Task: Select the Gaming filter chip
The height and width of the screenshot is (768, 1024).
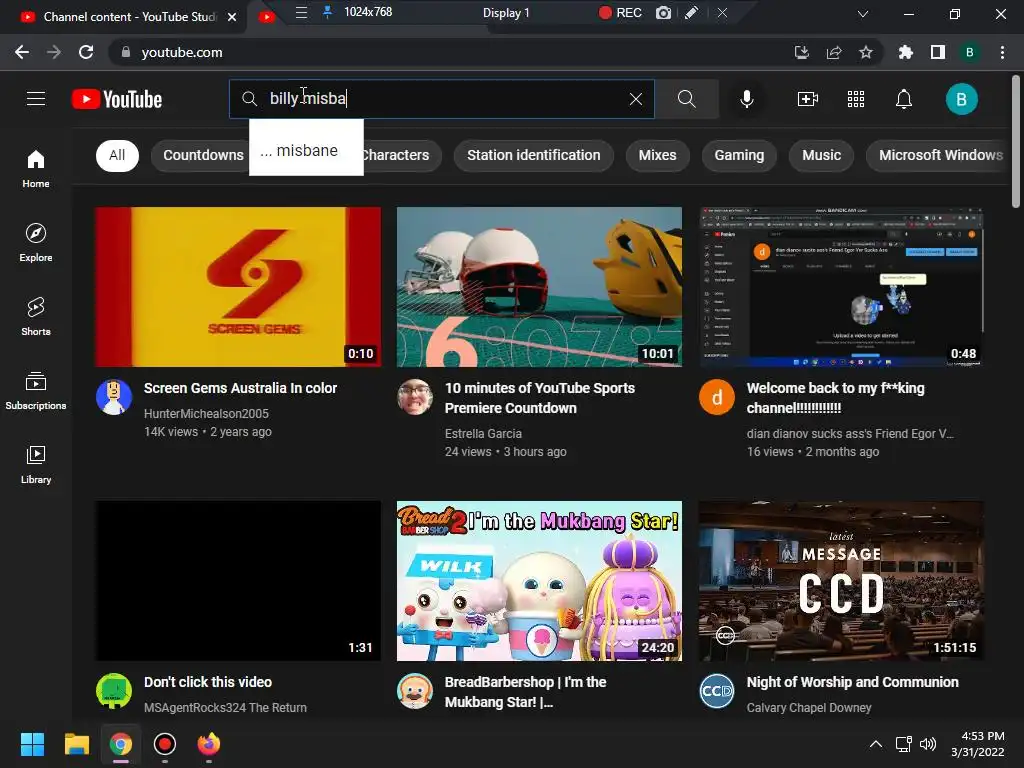Action: 739,155
